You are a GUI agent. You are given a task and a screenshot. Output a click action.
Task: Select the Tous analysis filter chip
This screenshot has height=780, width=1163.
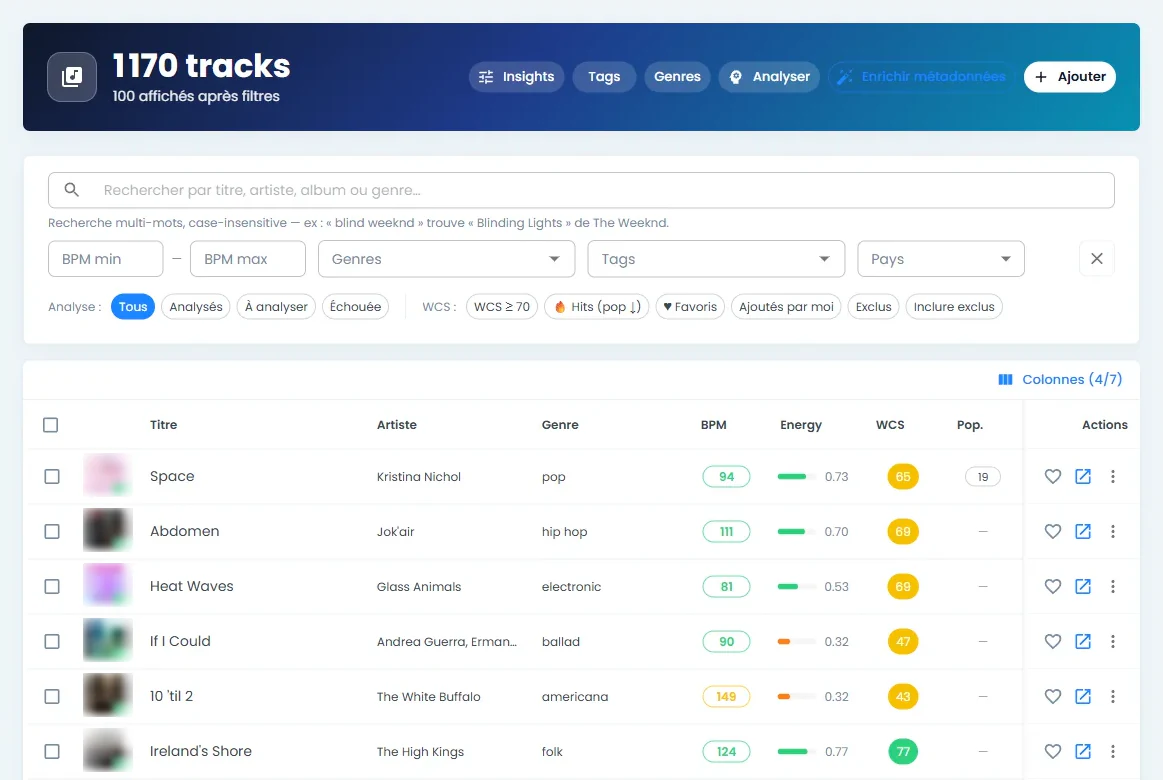click(x=133, y=307)
